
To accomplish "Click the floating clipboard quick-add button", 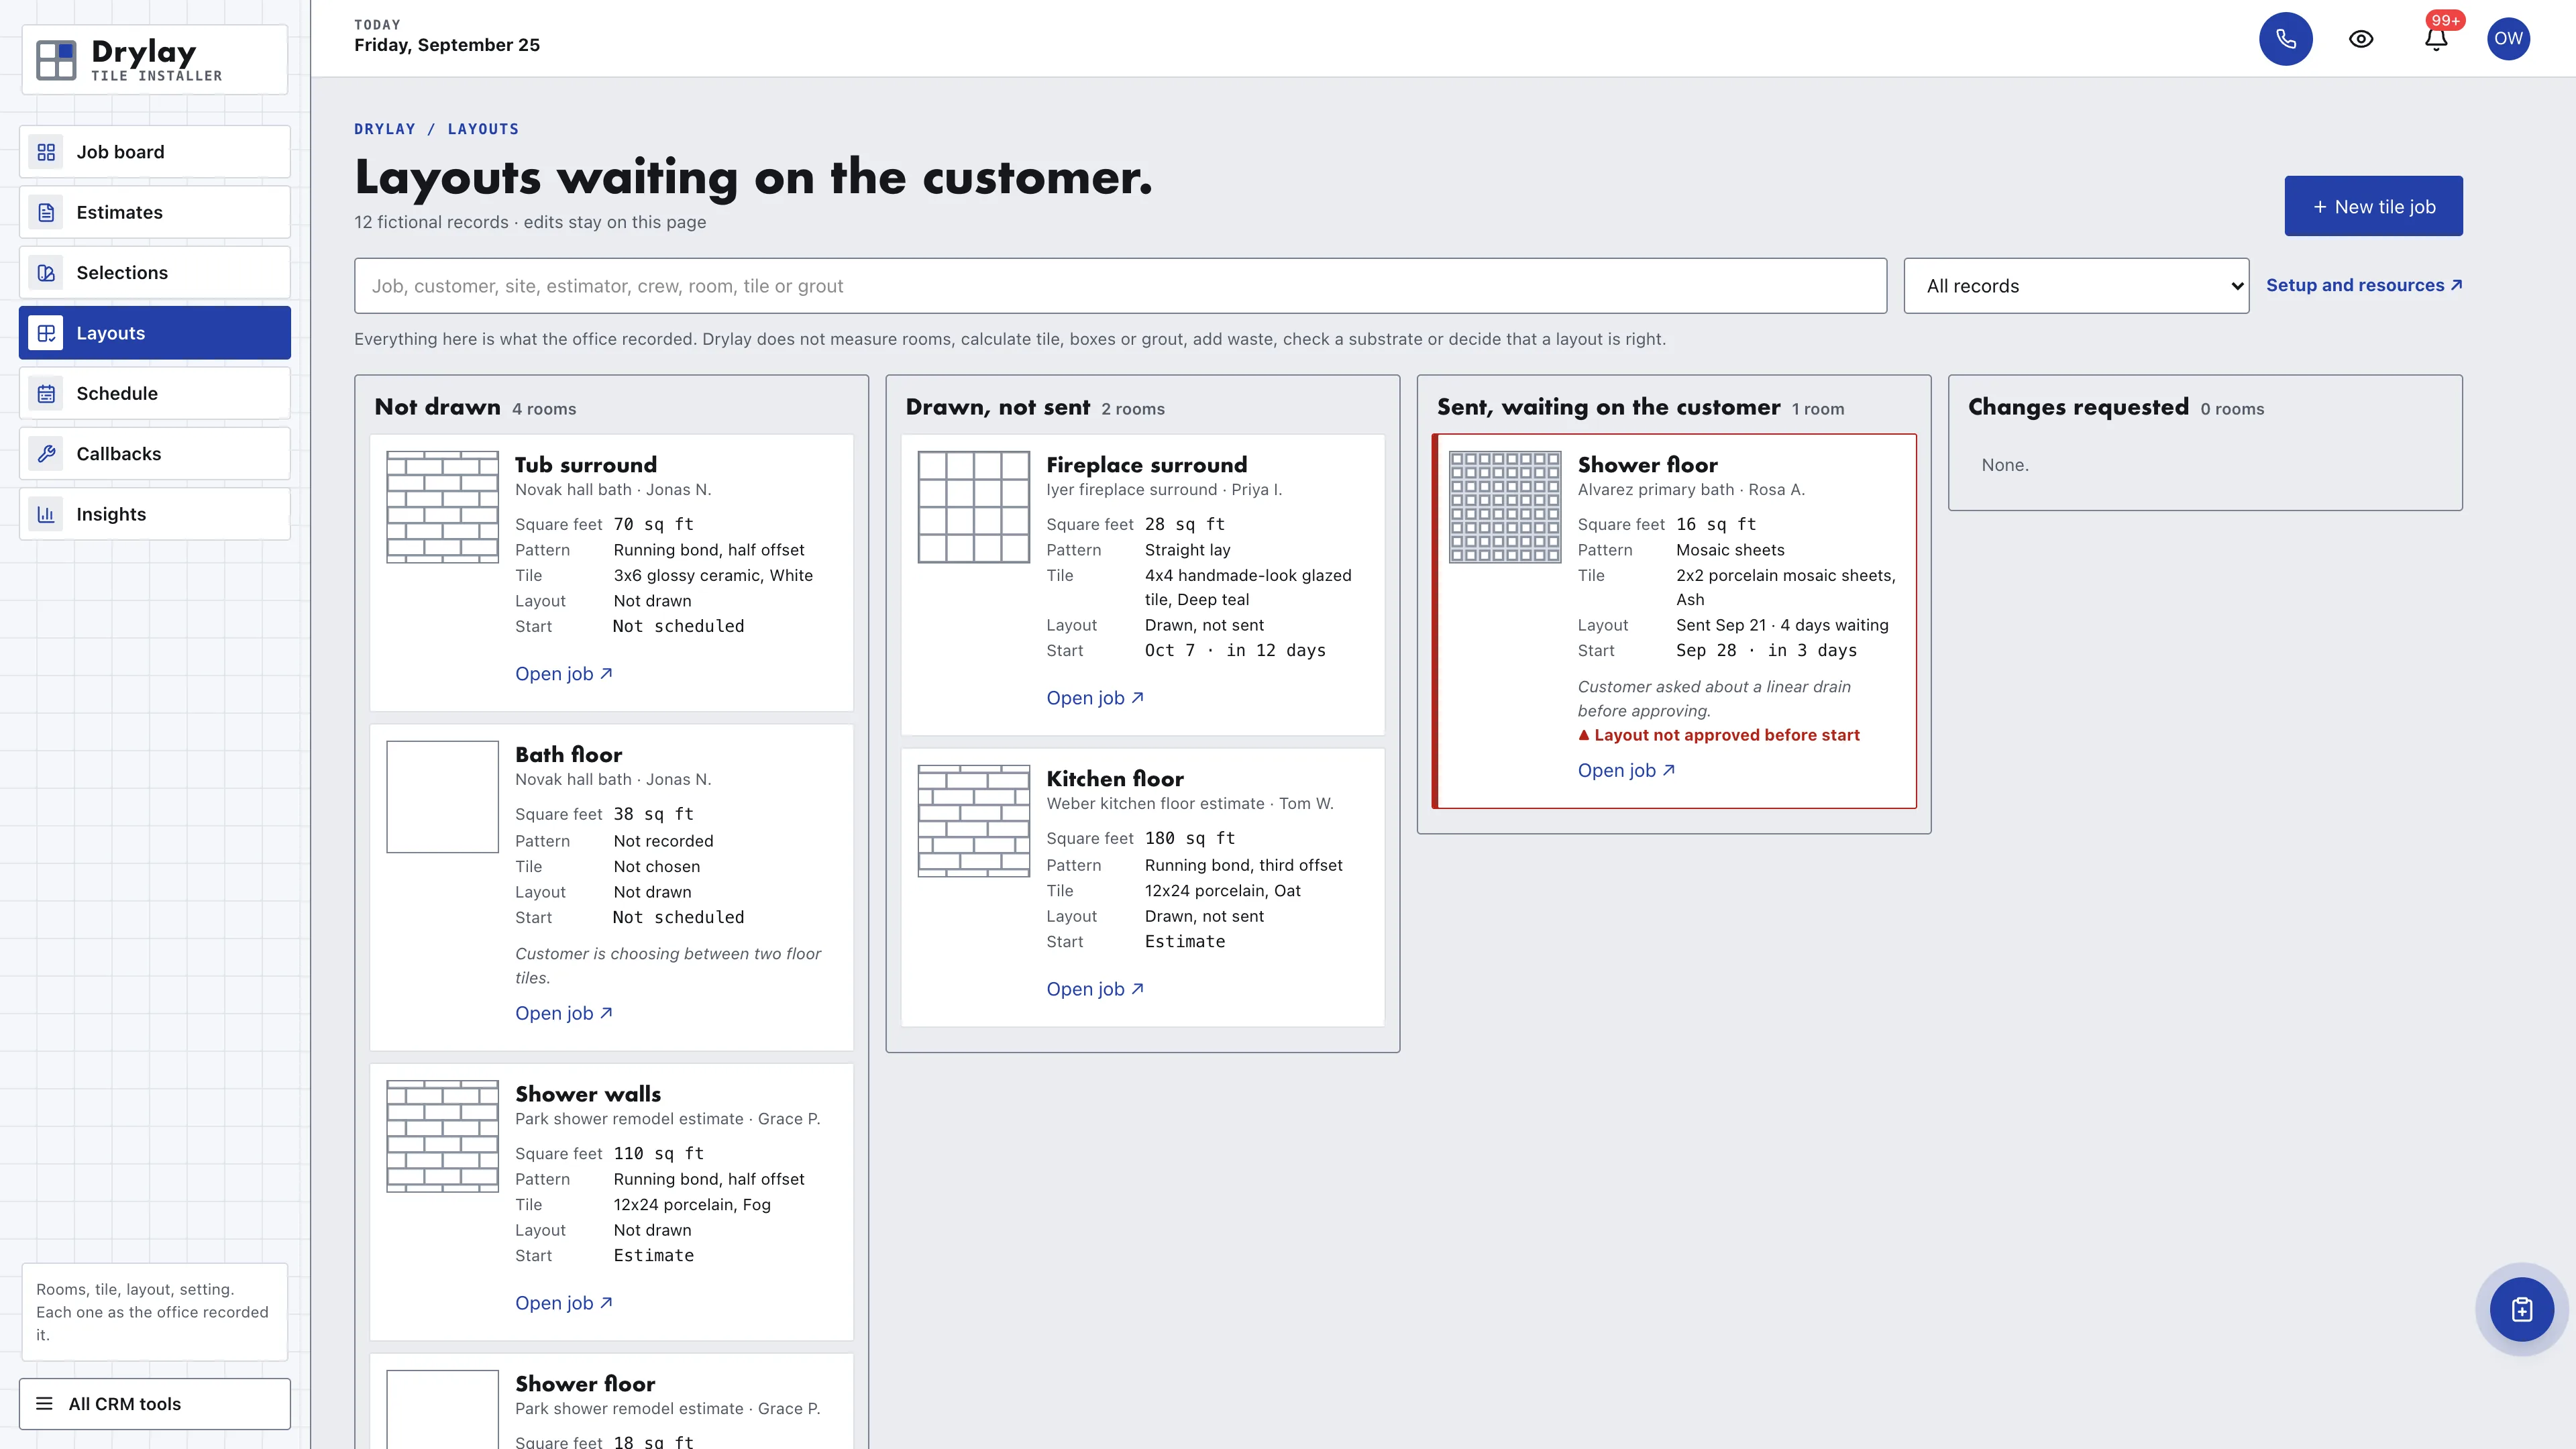I will coord(2522,1310).
